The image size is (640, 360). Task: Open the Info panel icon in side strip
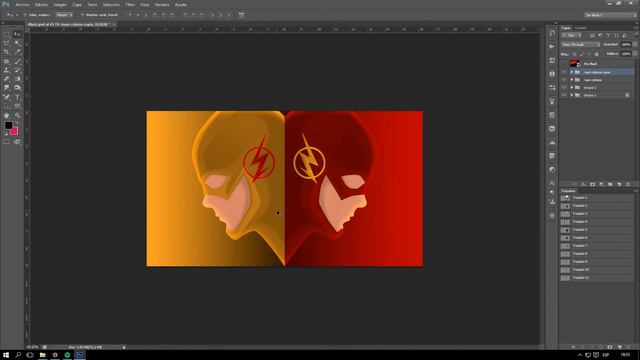click(x=552, y=74)
